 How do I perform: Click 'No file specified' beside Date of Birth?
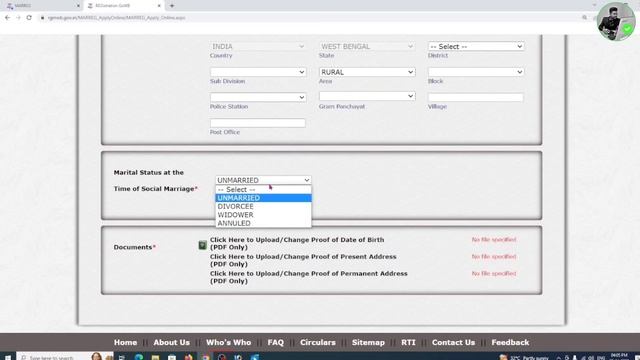coord(494,240)
